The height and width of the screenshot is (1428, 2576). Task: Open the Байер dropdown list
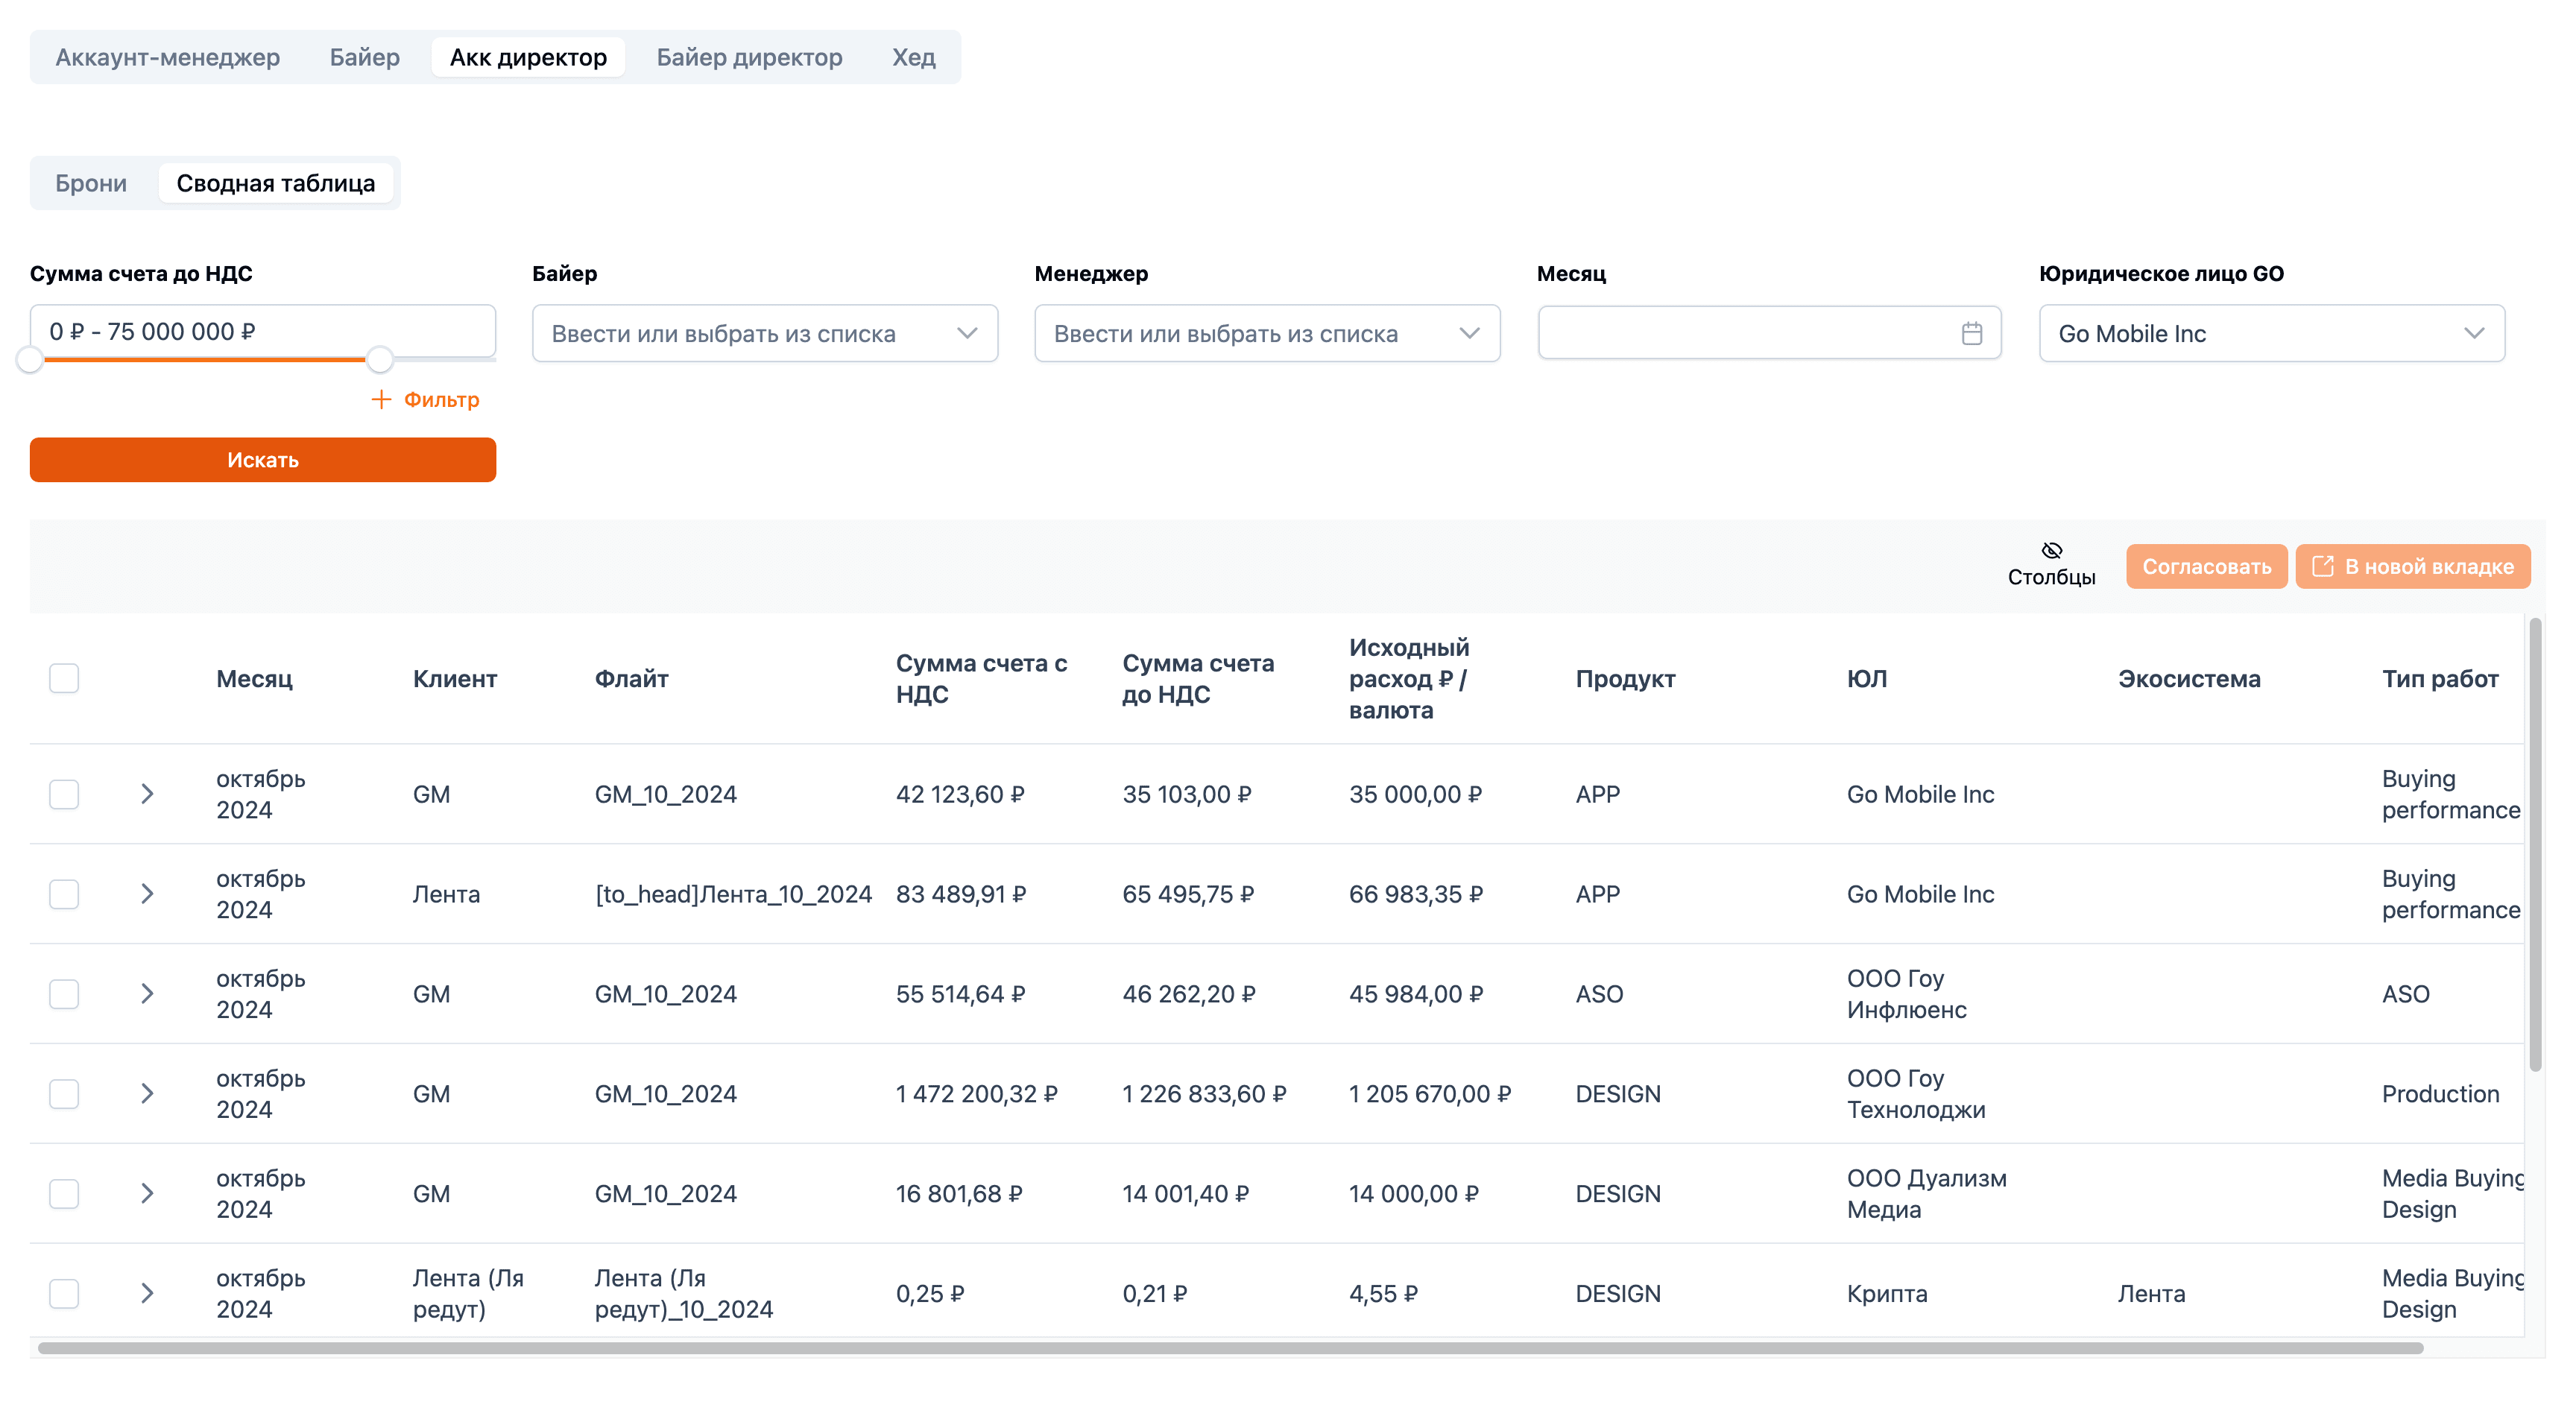[765, 333]
